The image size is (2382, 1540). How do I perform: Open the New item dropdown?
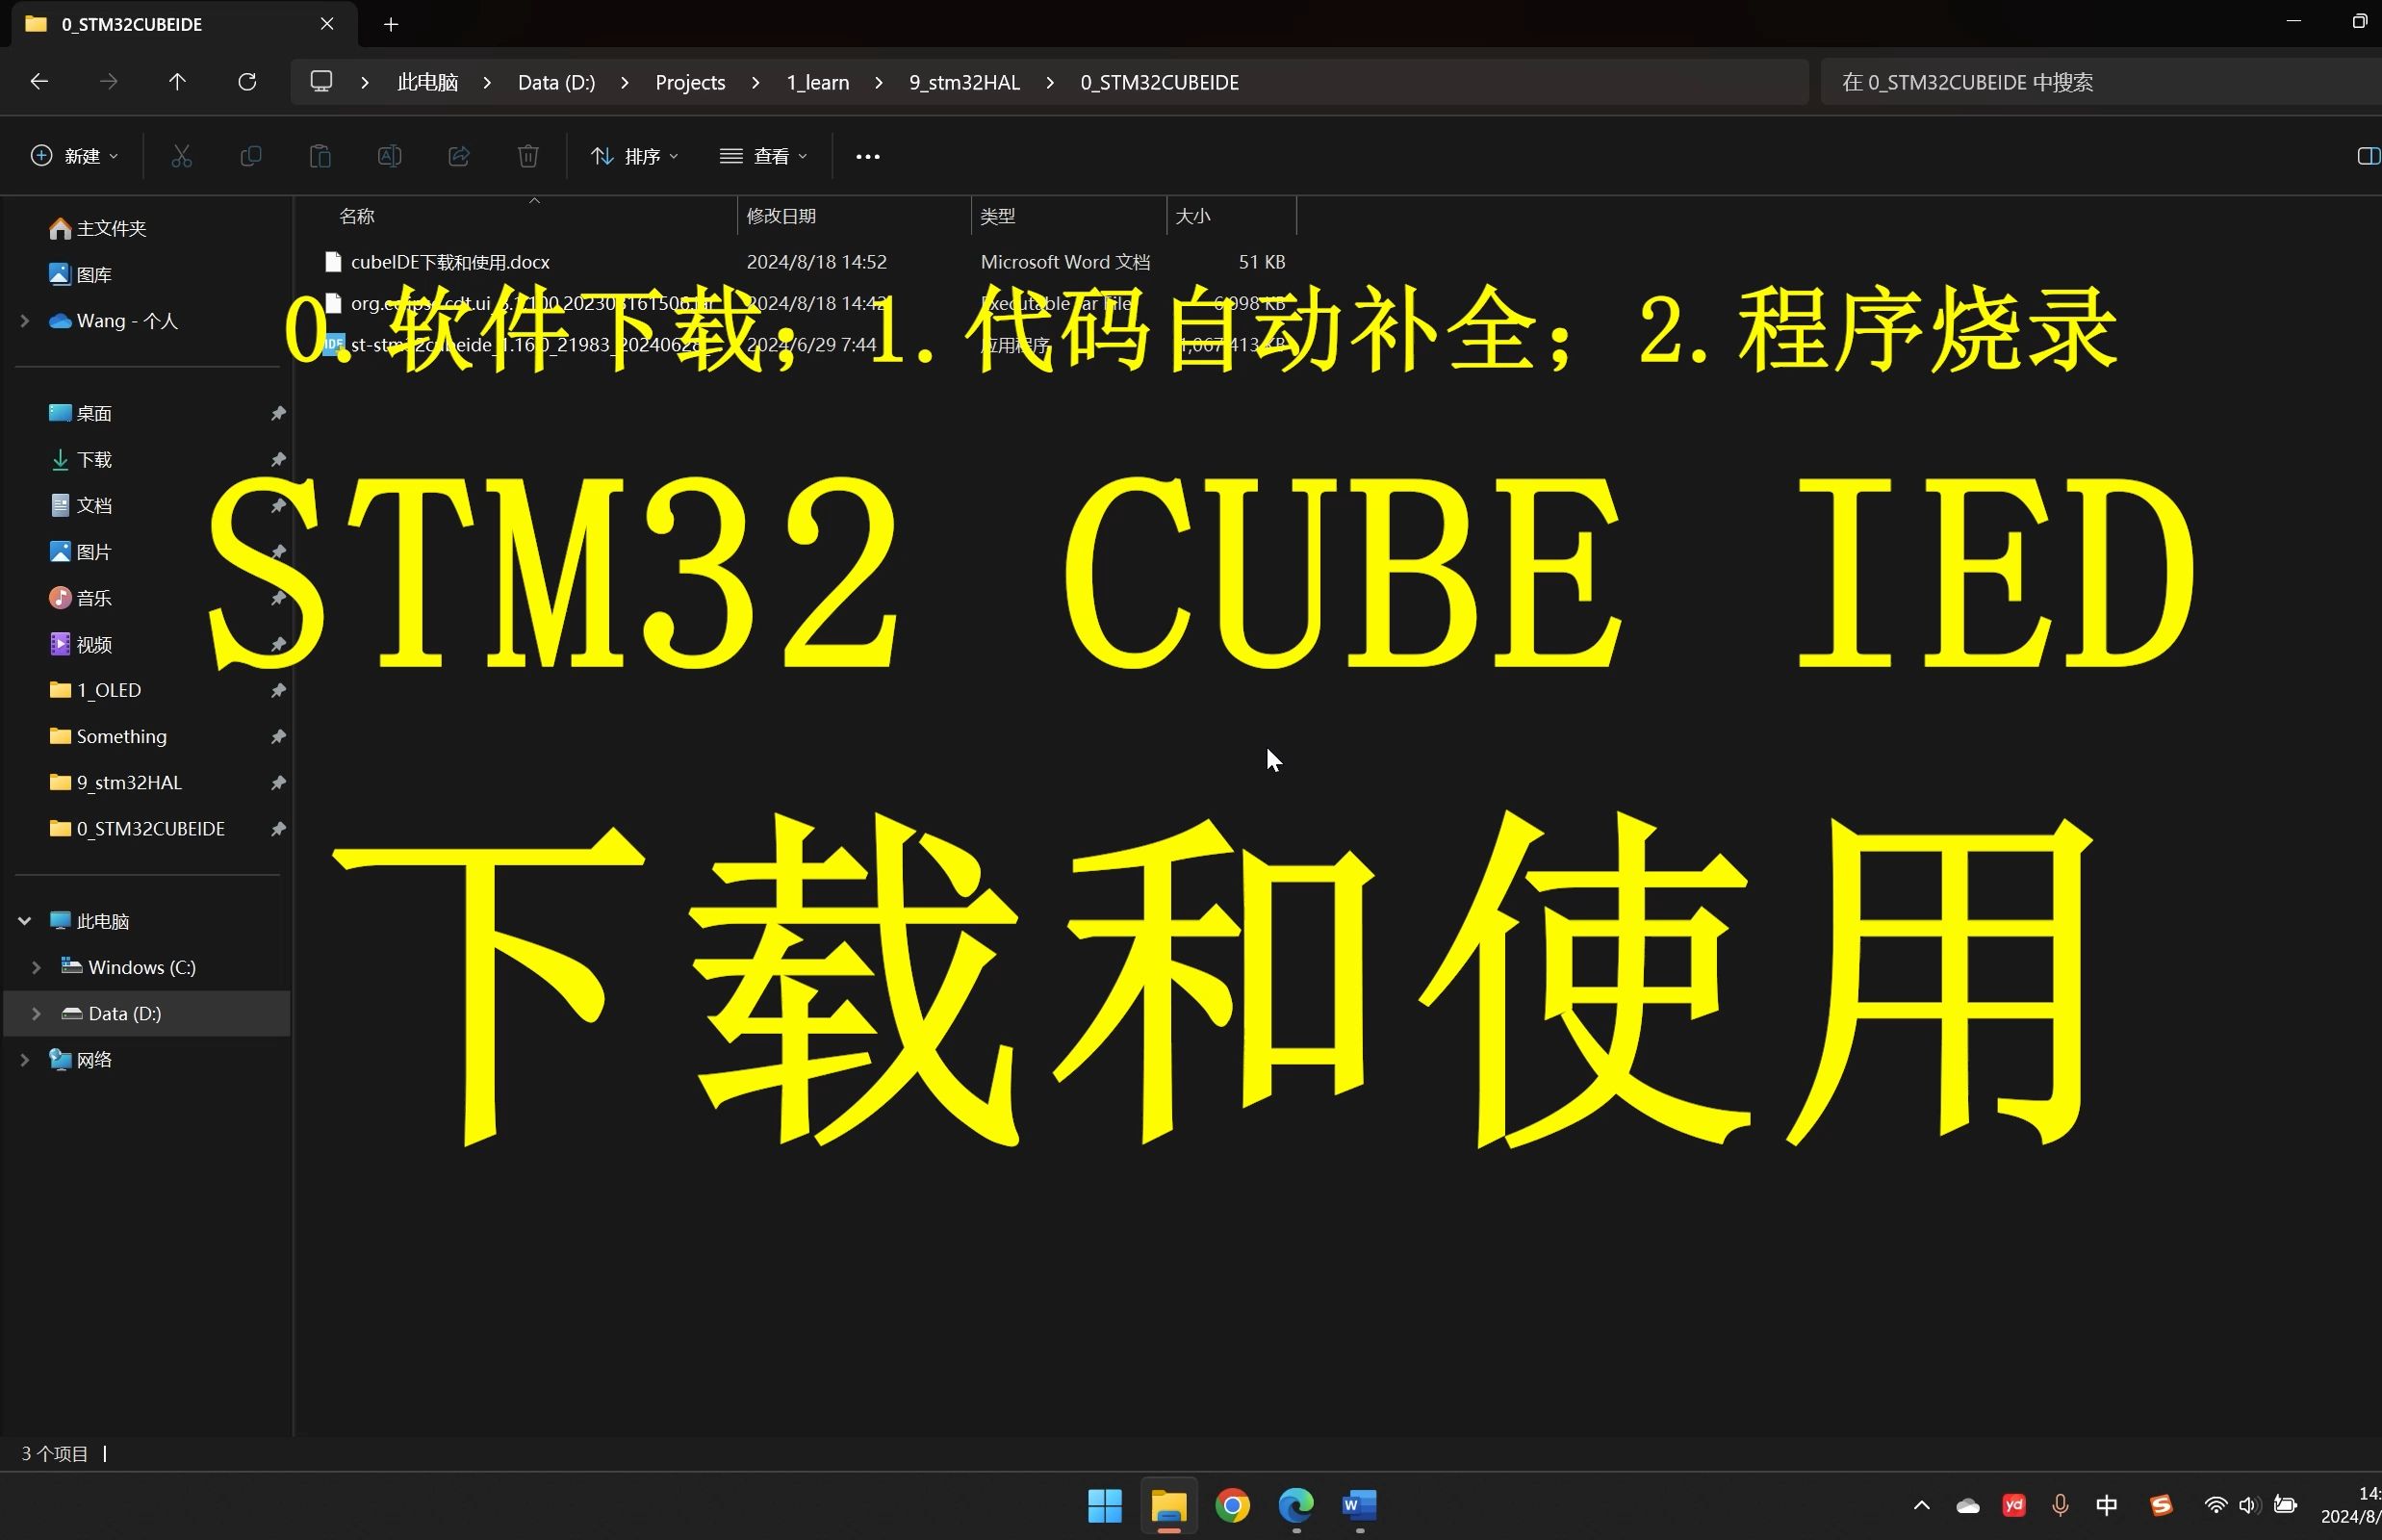coord(75,156)
